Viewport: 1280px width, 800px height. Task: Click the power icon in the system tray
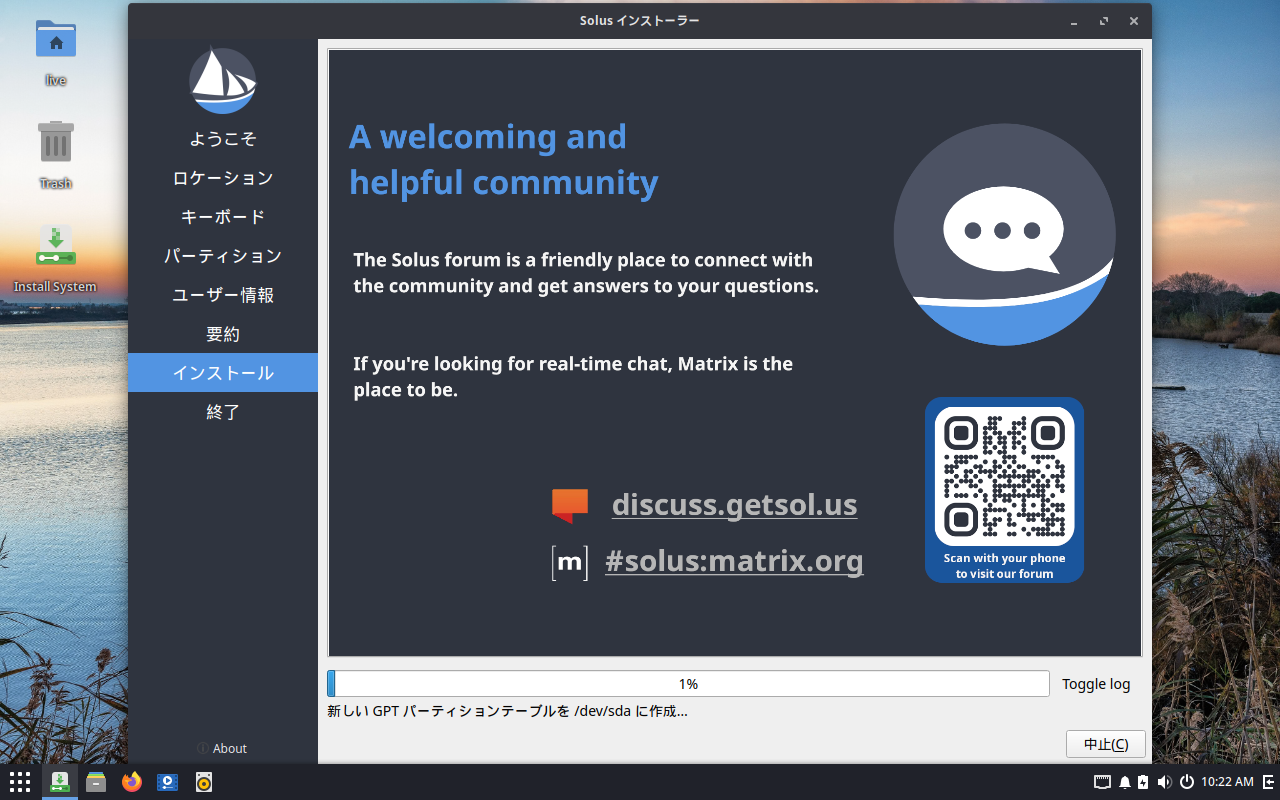[1187, 782]
